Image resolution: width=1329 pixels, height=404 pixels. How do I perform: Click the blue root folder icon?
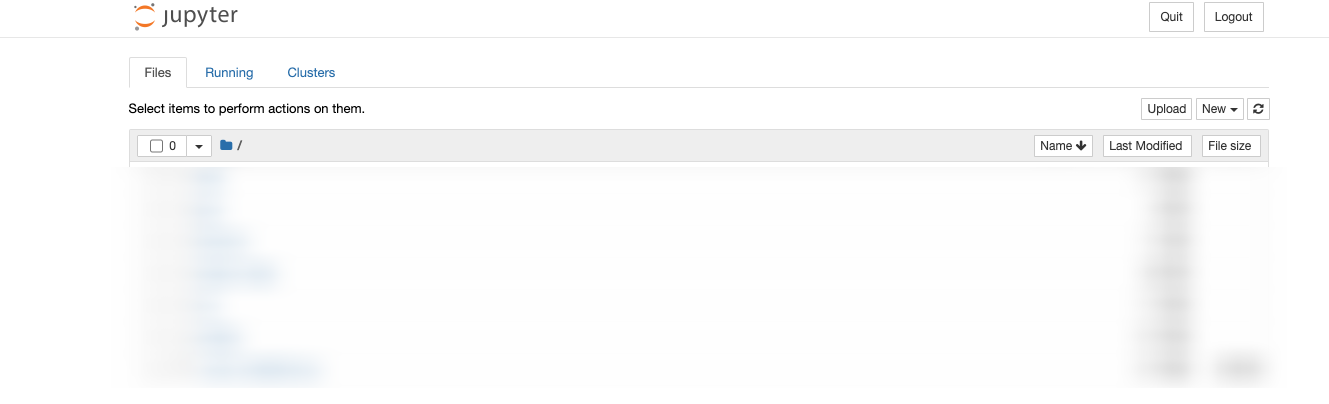coord(226,146)
